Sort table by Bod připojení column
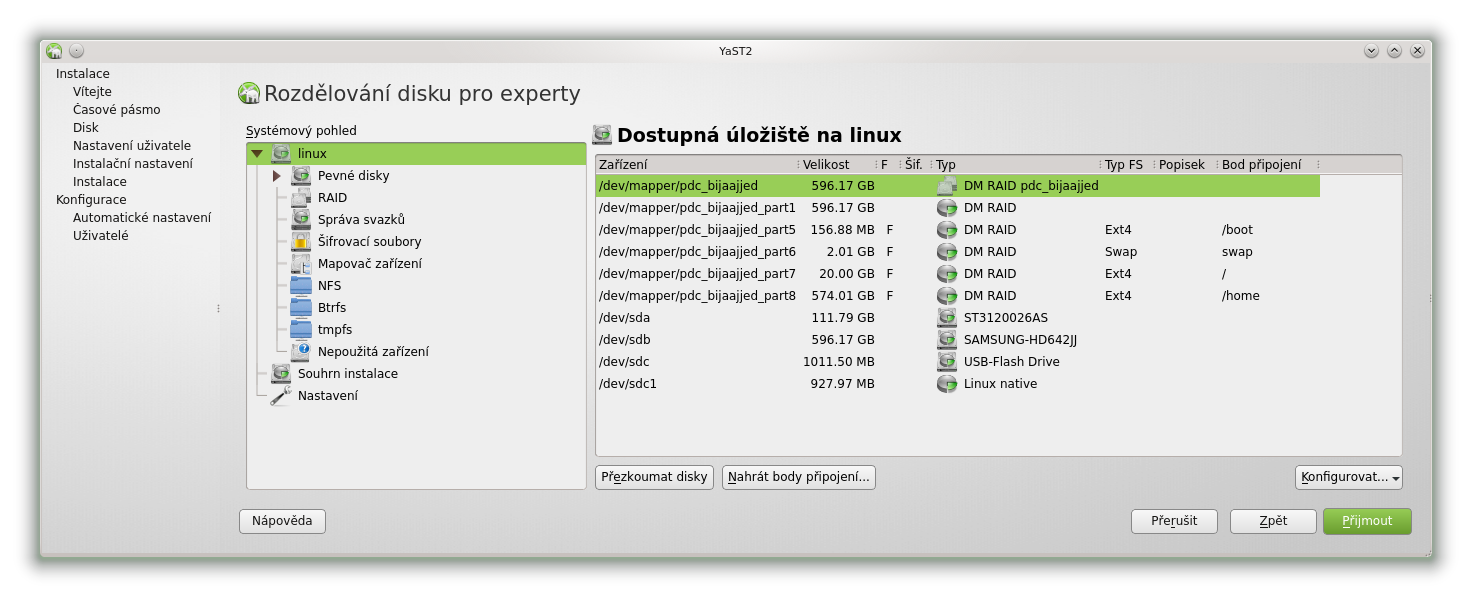Screen dimensions: 1472x597 1269,164
